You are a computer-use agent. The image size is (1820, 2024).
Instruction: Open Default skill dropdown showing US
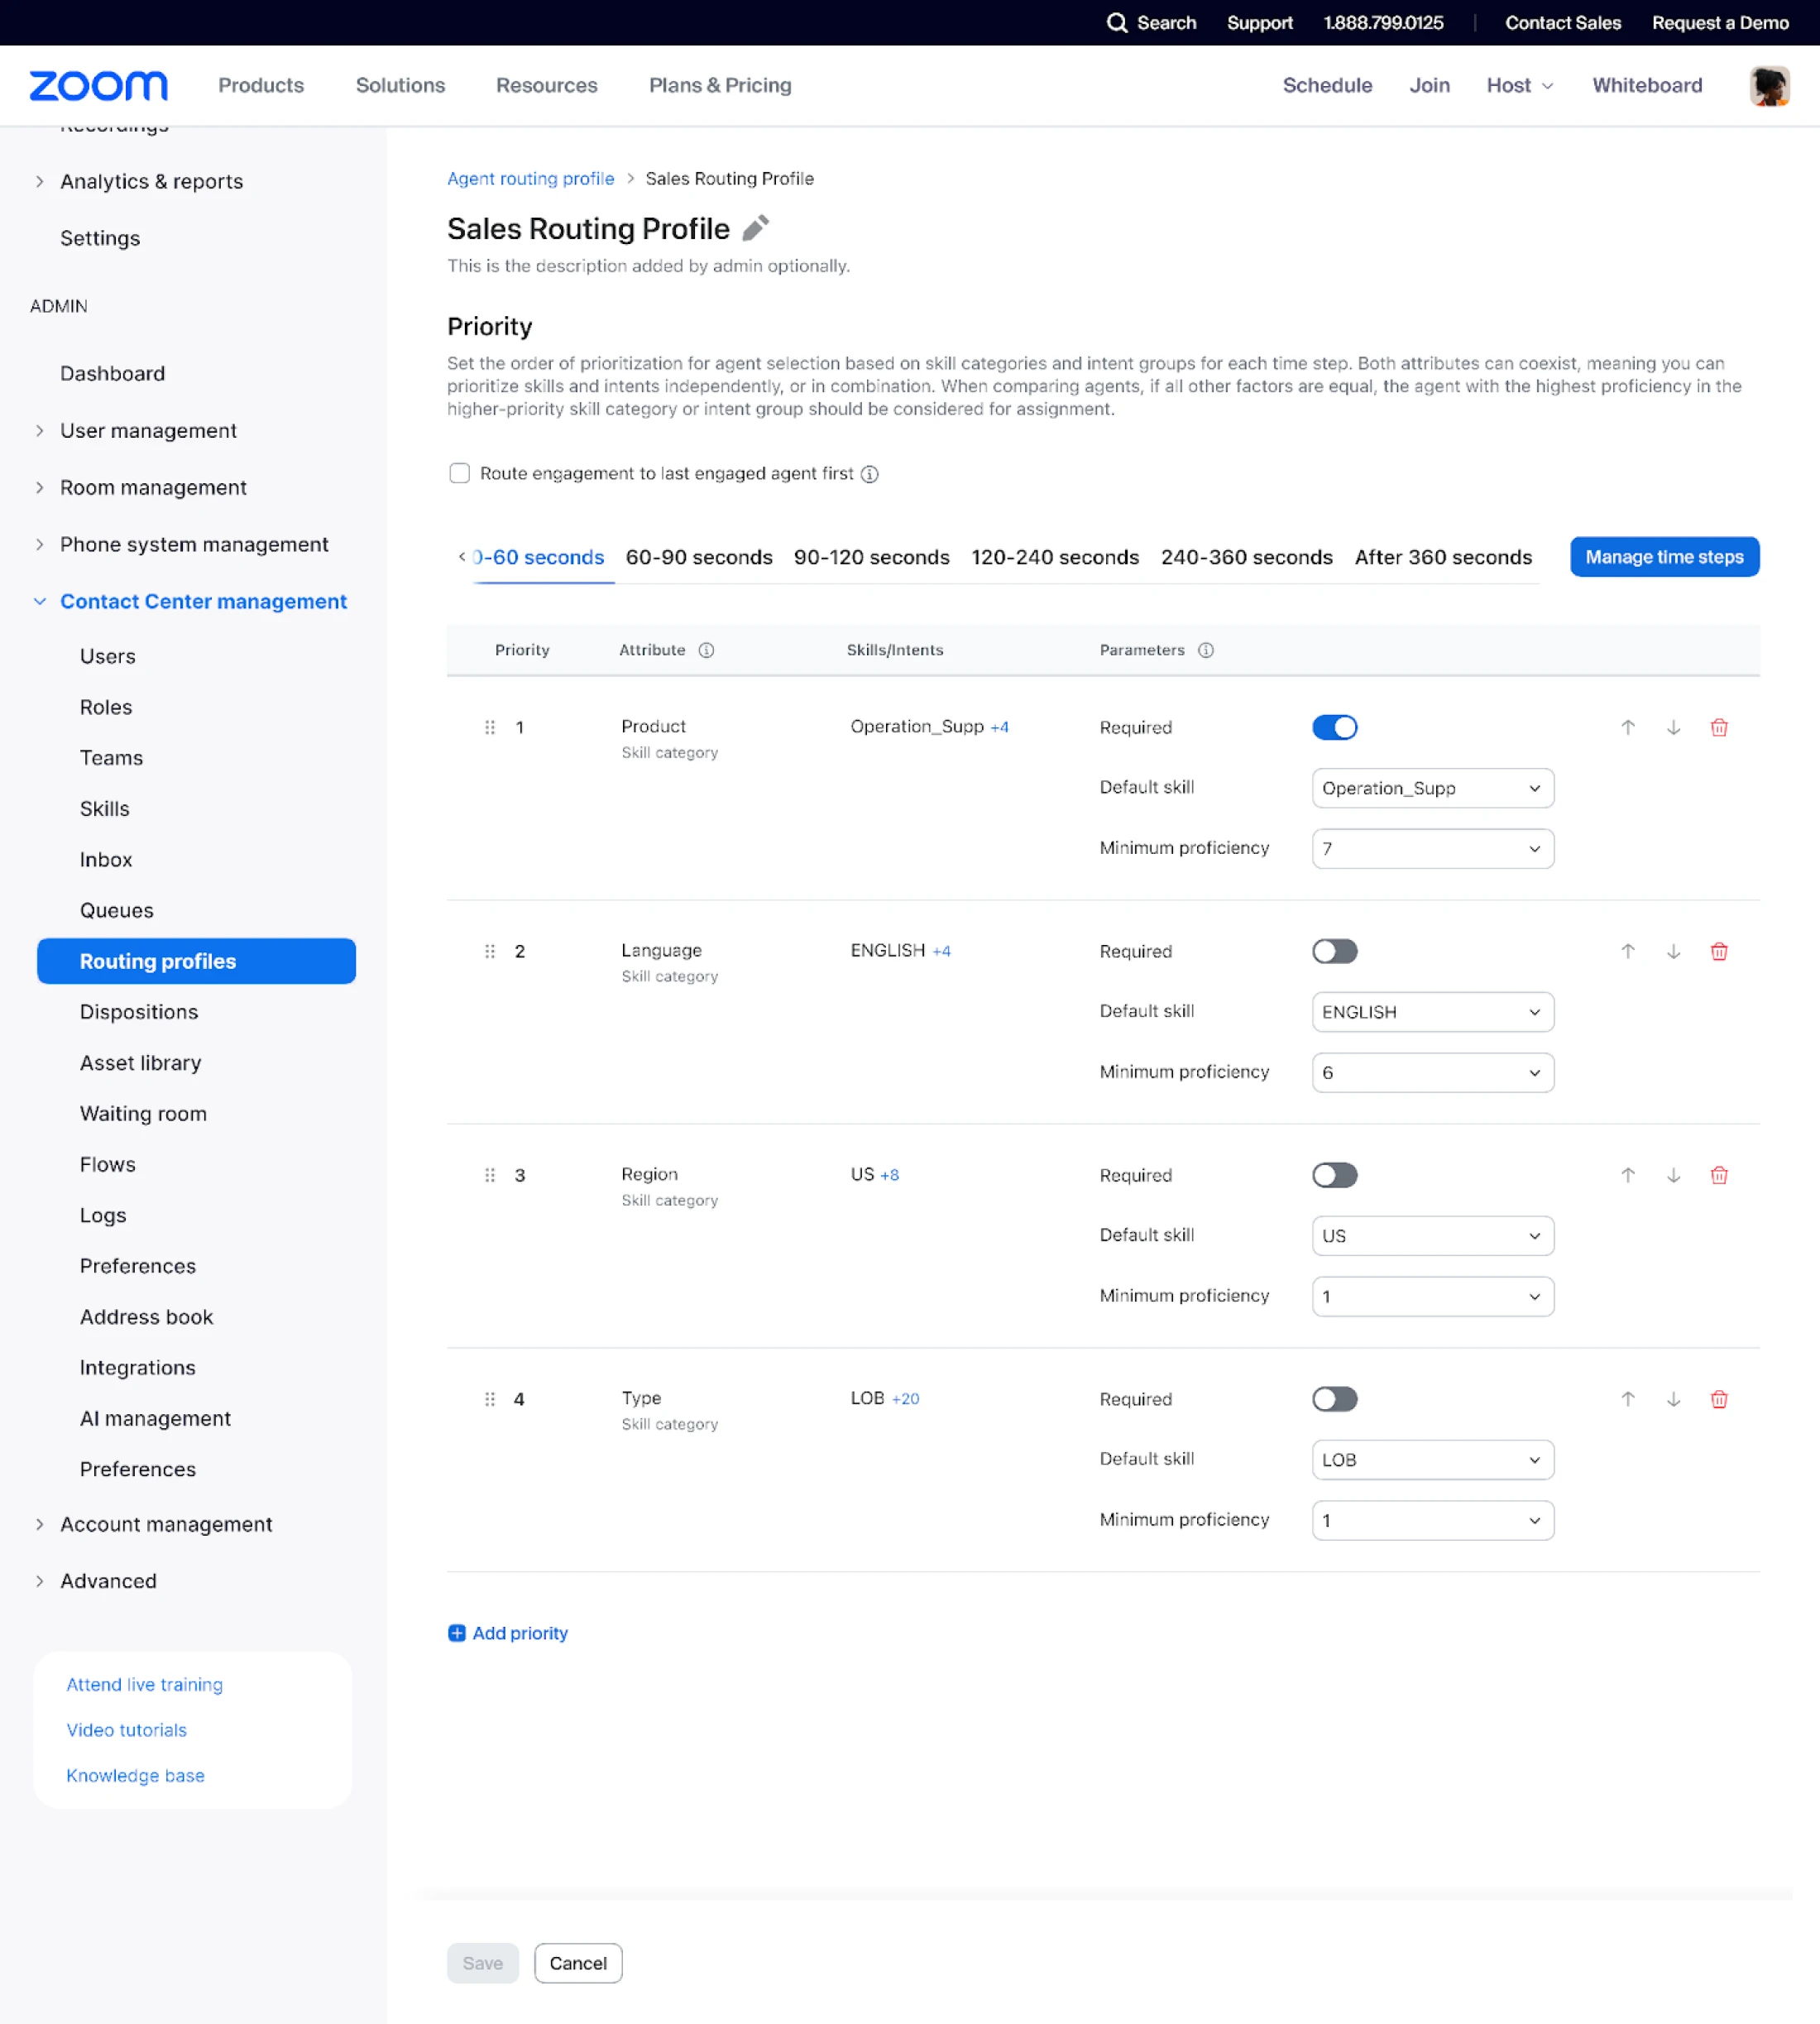point(1432,1236)
